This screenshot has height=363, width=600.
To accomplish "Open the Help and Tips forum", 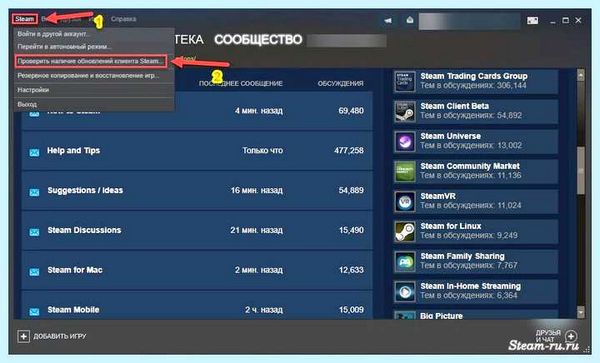I will tap(73, 150).
